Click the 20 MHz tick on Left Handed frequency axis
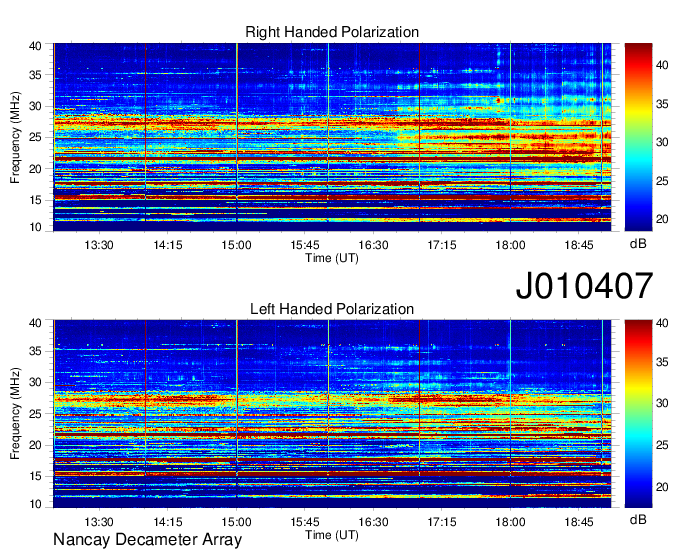Image resolution: width=680 pixels, height=552 pixels. pyautogui.click(x=35, y=445)
